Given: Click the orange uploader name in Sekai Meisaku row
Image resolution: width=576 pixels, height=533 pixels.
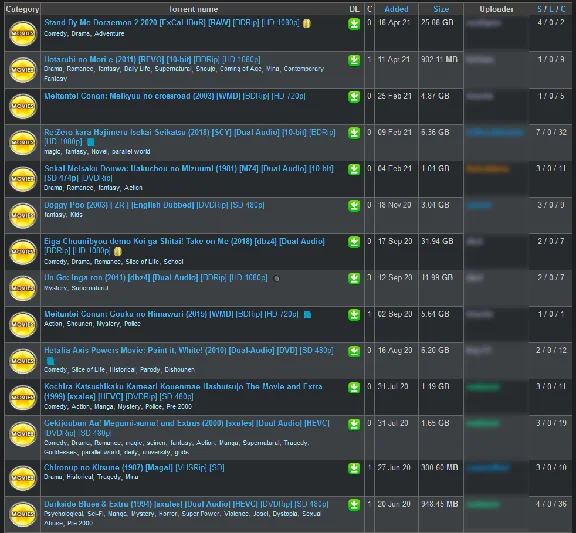Looking at the screenshot, I should pos(487,169).
